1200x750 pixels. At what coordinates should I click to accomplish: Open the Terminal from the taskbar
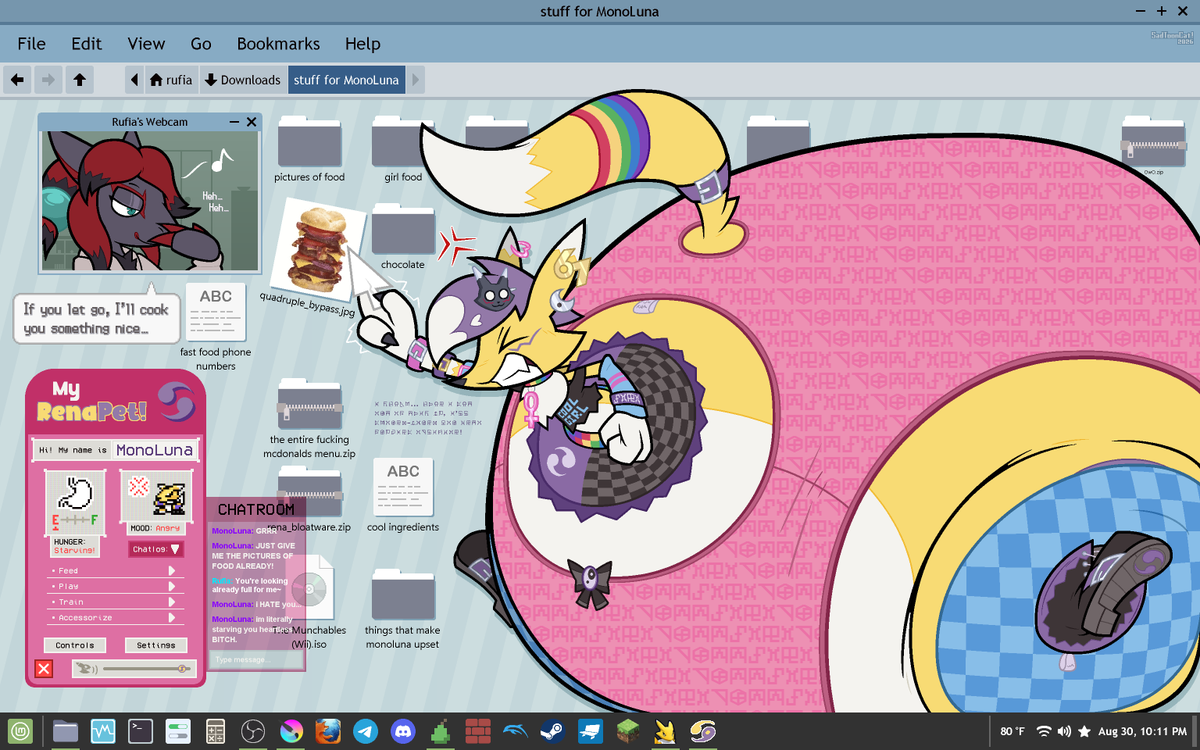pos(141,731)
